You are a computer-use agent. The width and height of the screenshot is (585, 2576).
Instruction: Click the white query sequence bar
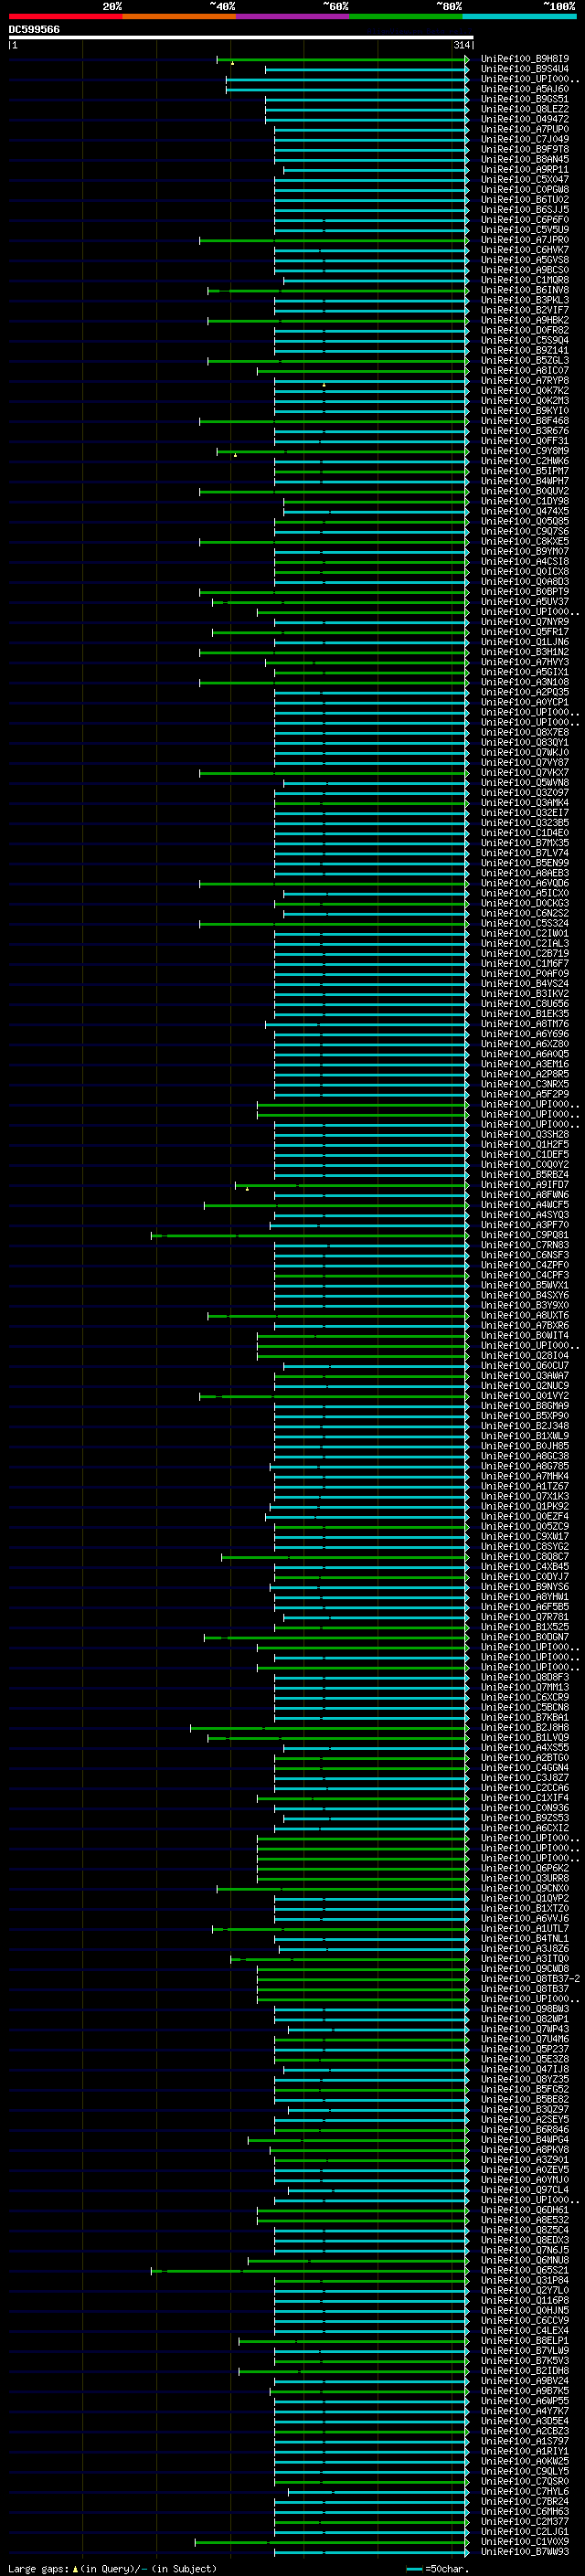pos(241,37)
